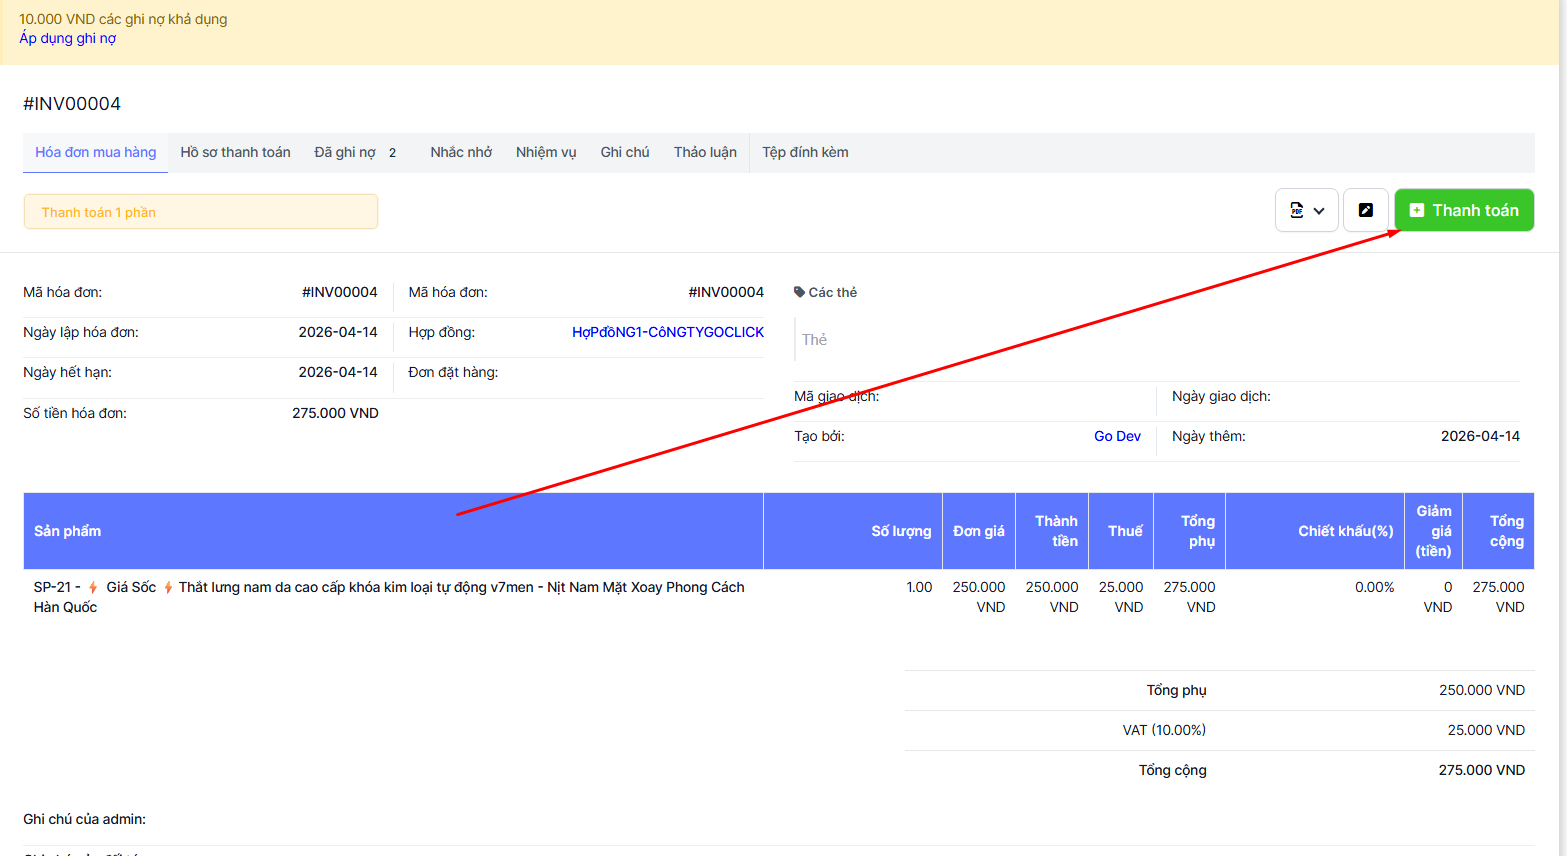This screenshot has height=856, width=1567.
Task: Switch to Thảo luận tab
Action: (705, 152)
